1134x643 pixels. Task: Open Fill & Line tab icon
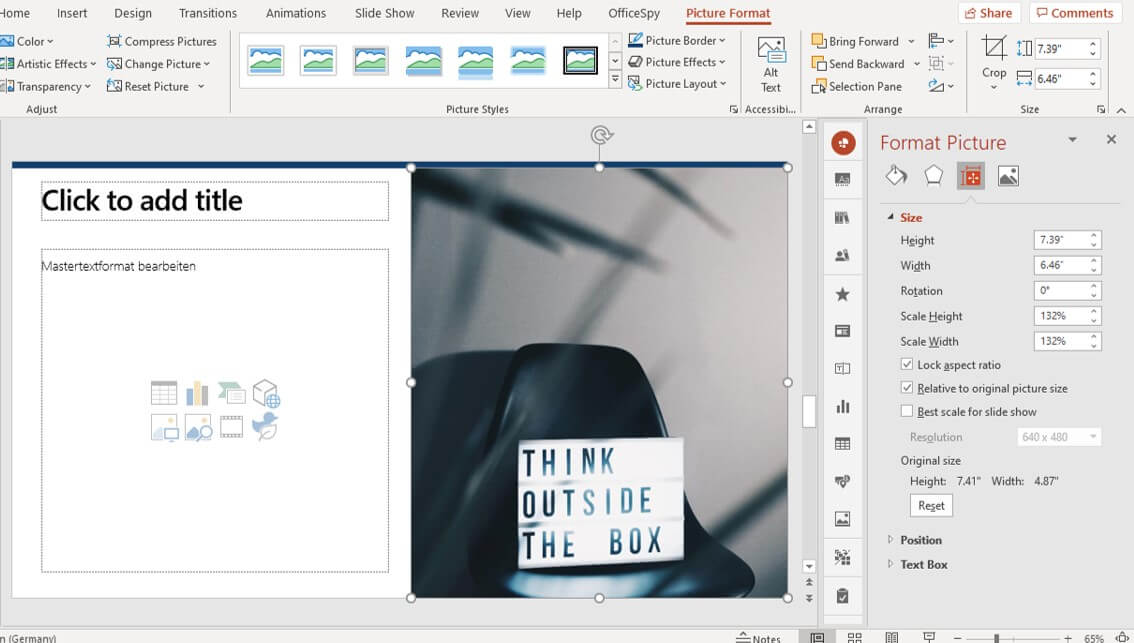tap(896, 176)
